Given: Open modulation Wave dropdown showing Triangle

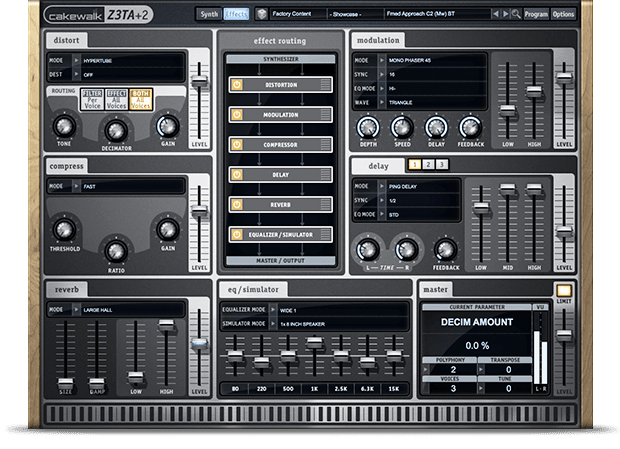Looking at the screenshot, I should 420,102.
